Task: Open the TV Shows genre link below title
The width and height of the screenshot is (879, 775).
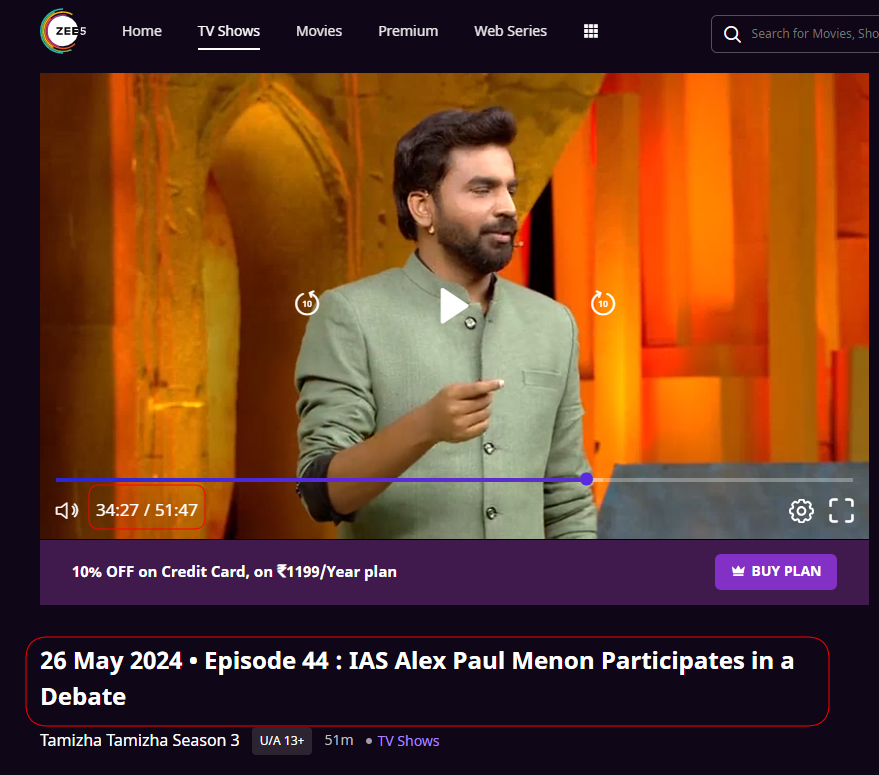Action: [x=408, y=741]
